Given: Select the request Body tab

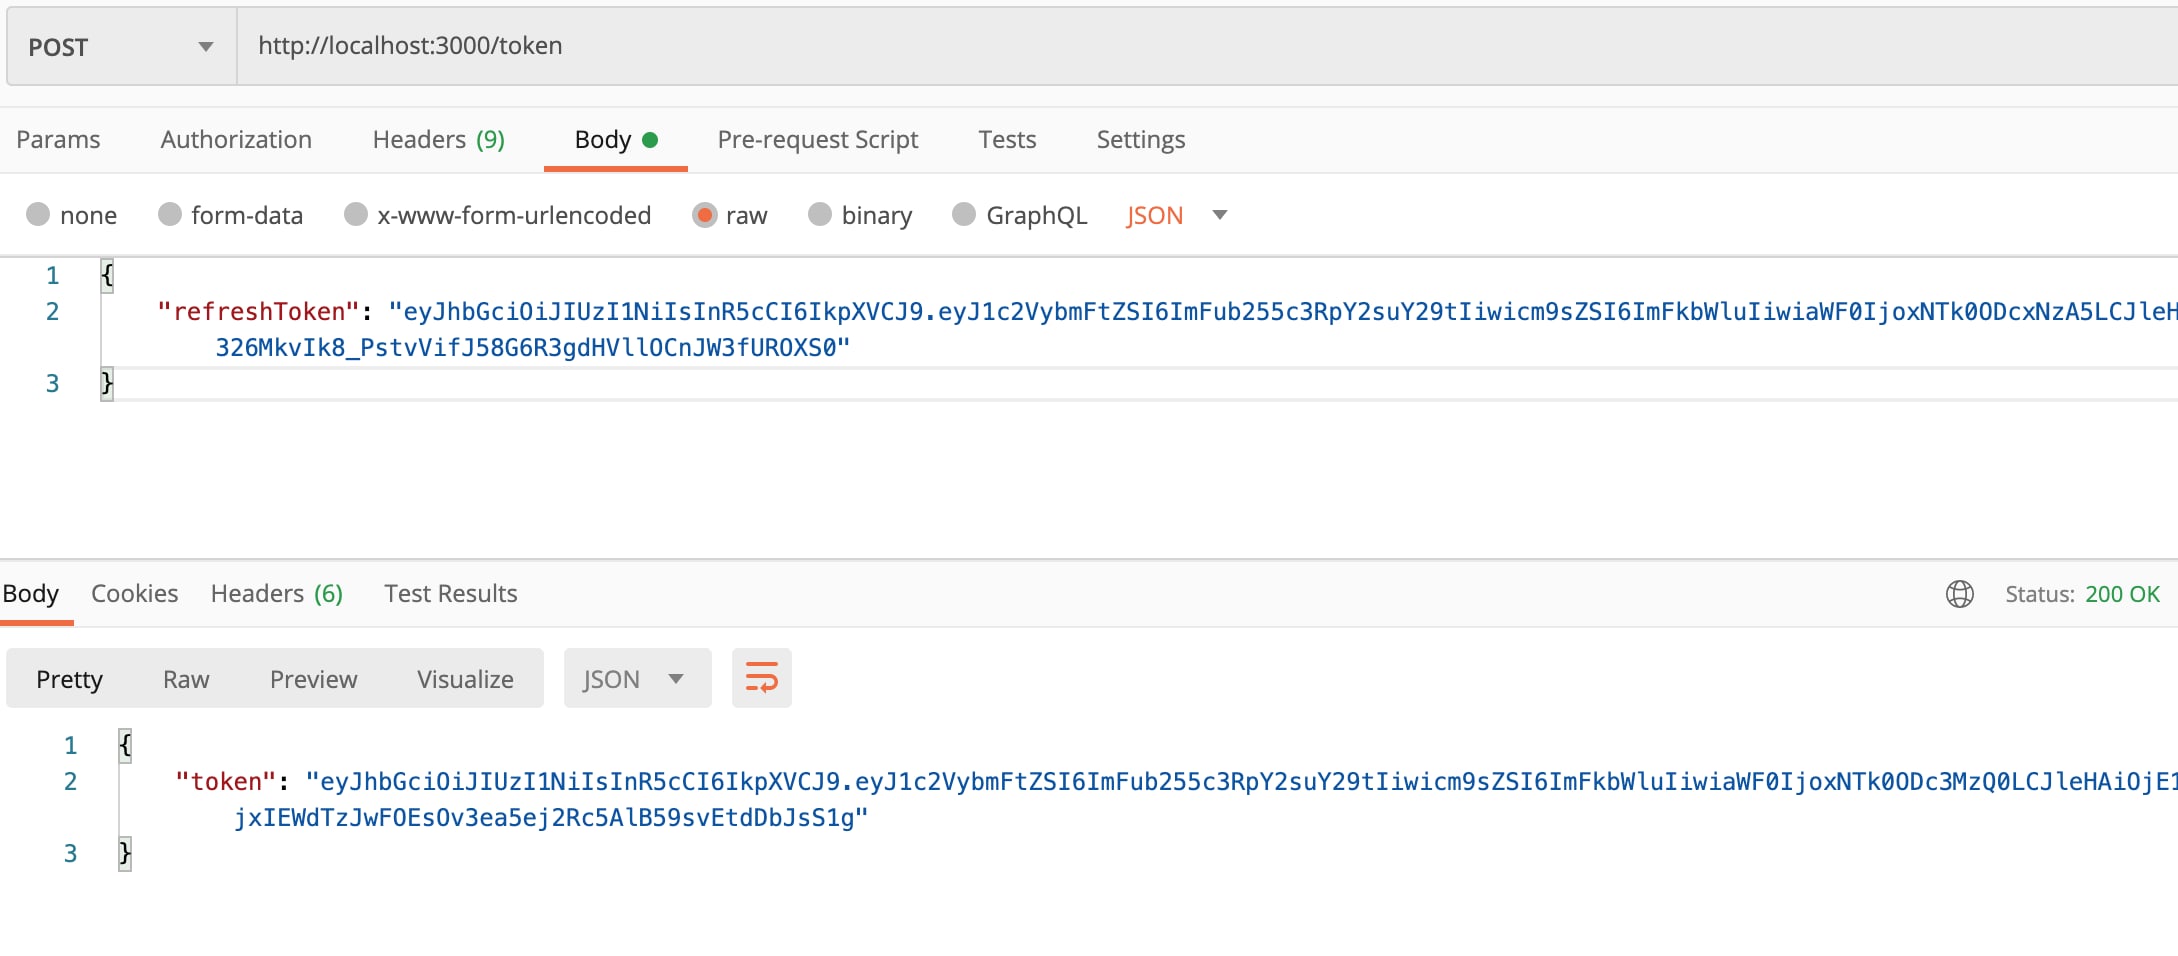Looking at the screenshot, I should [x=615, y=140].
